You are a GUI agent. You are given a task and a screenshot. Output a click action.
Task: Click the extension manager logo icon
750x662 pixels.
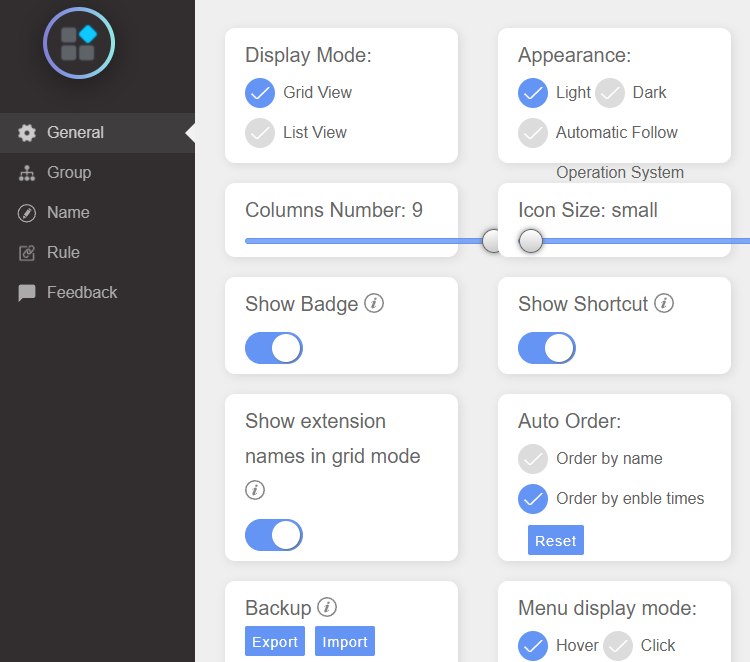[x=79, y=43]
